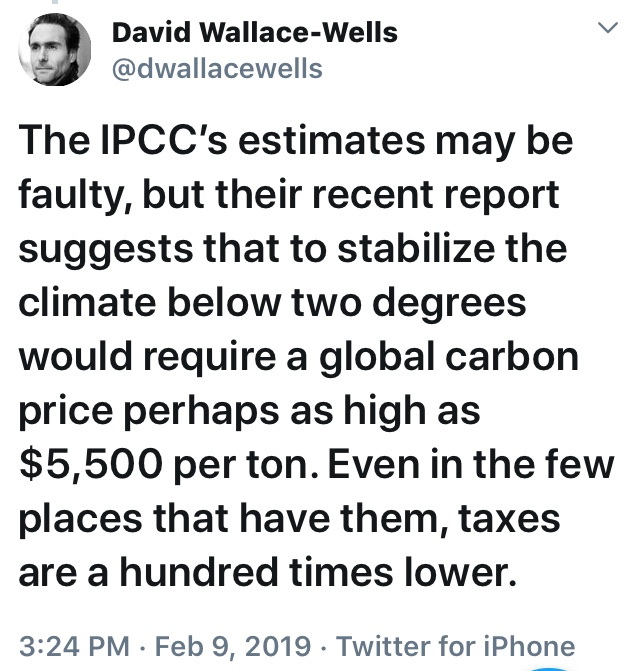Visit the @dwallacewells handle
This screenshot has width=640, height=671.
[x=217, y=68]
